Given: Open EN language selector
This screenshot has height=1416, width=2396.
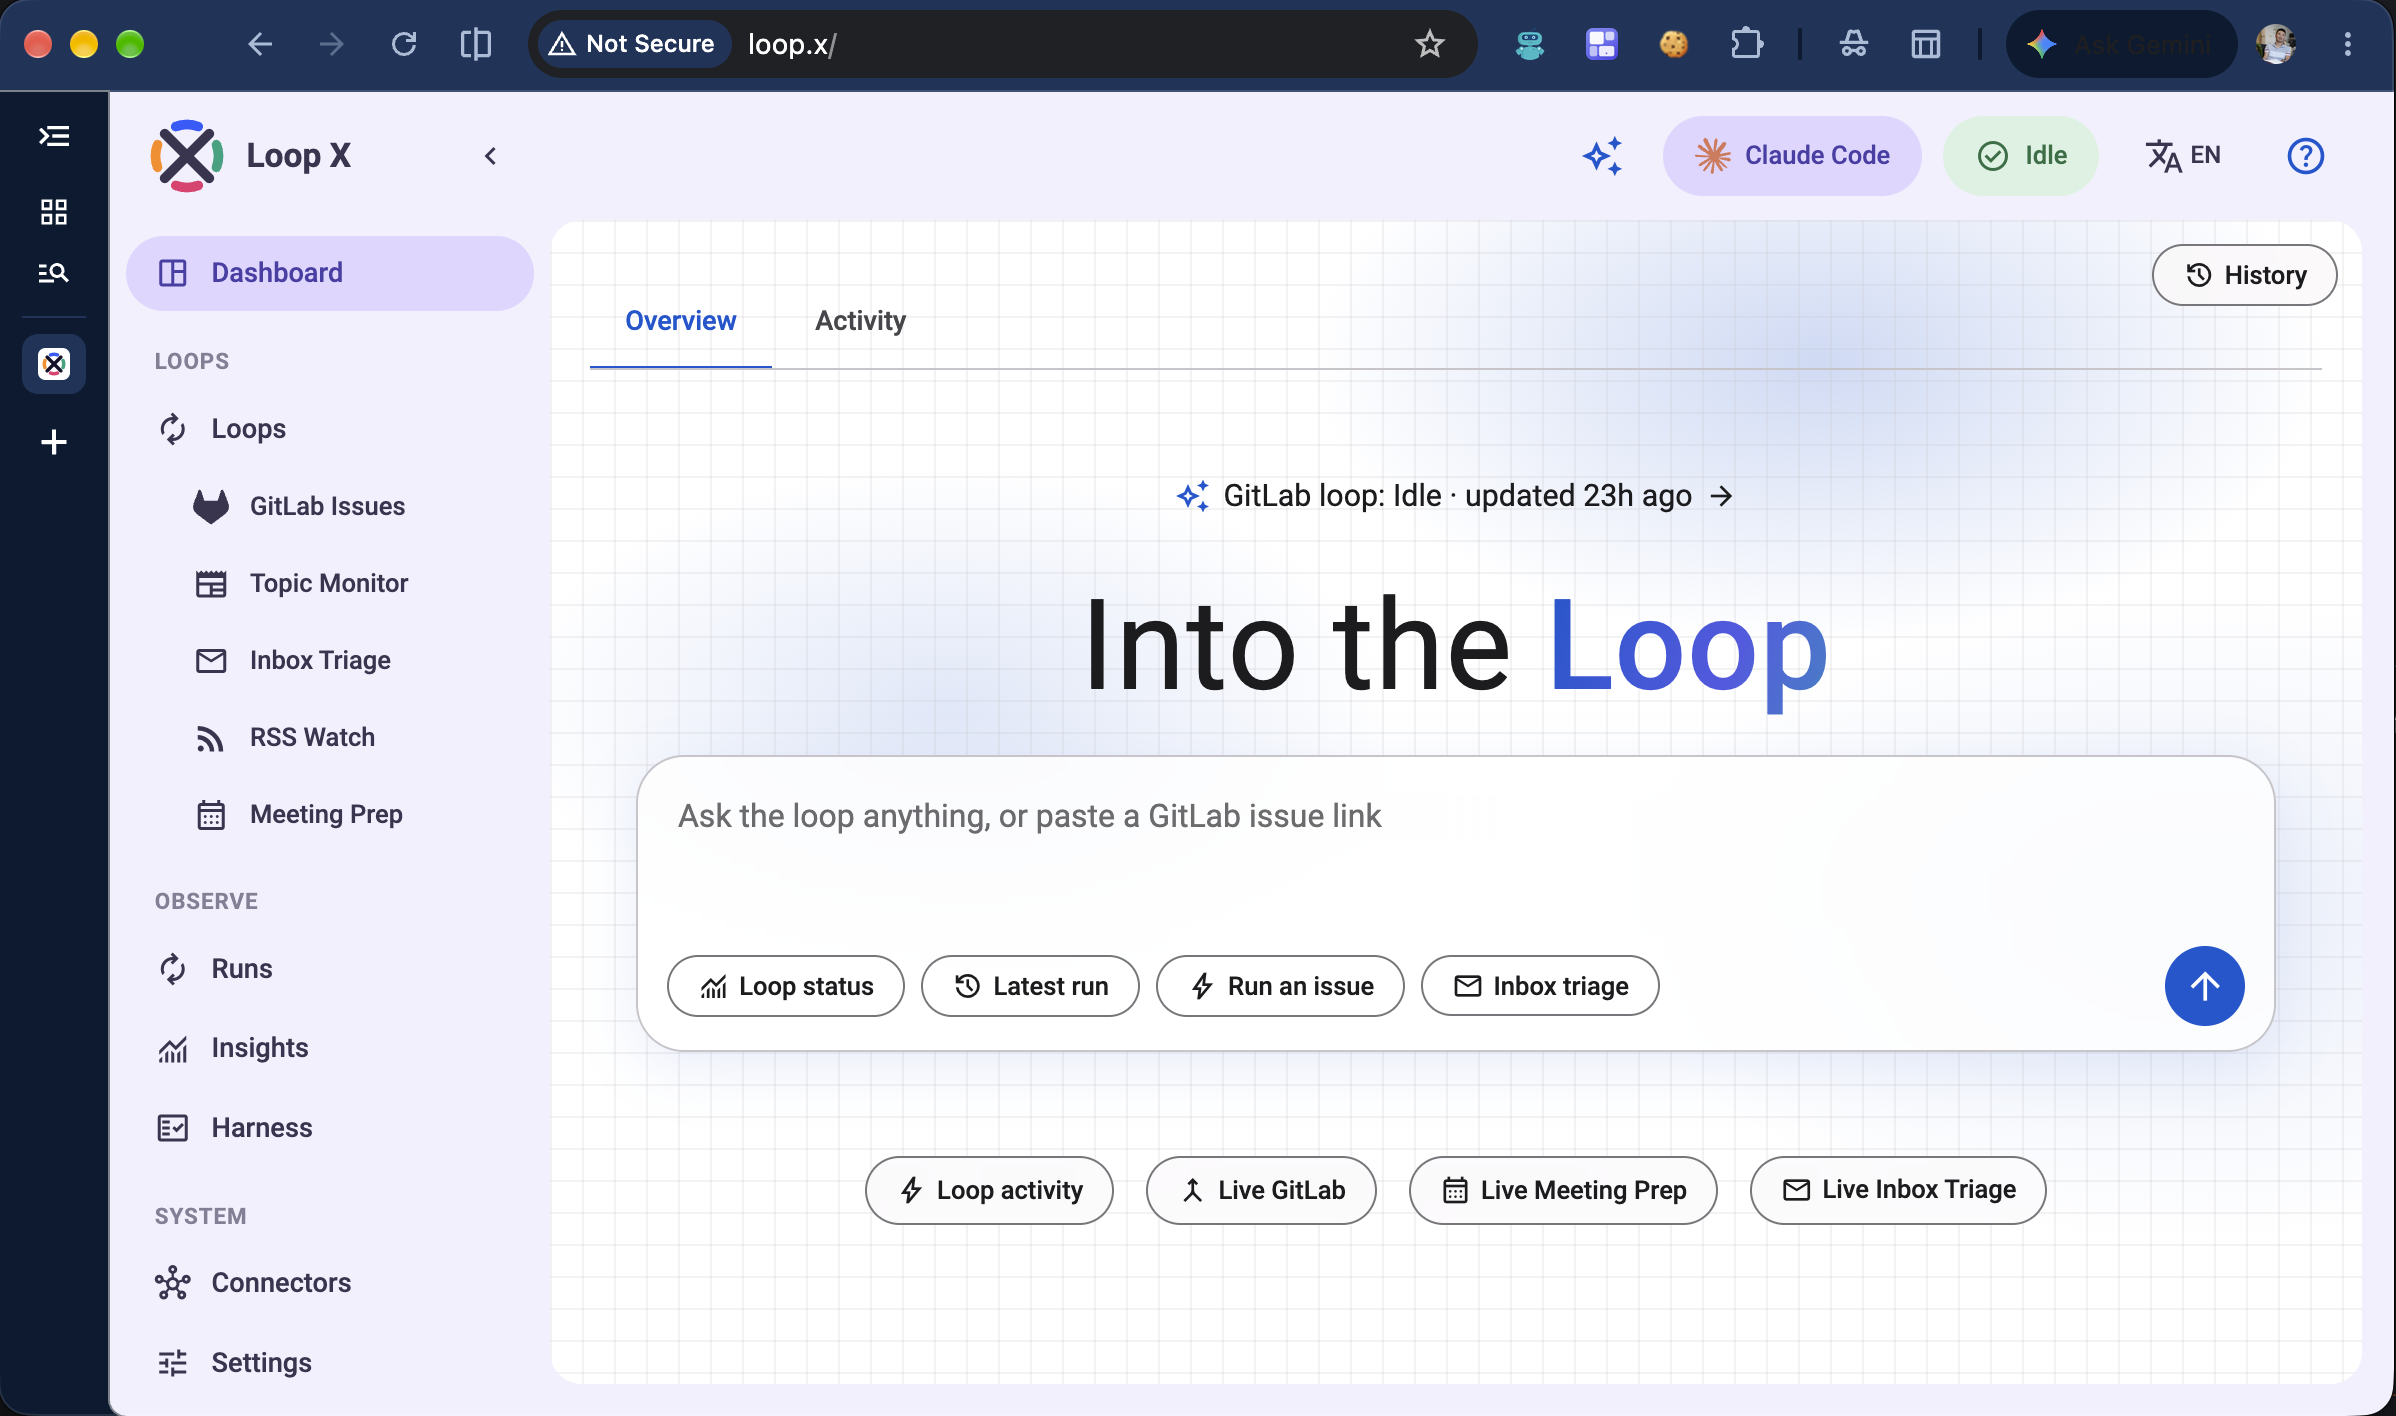Looking at the screenshot, I should pyautogui.click(x=2183, y=156).
